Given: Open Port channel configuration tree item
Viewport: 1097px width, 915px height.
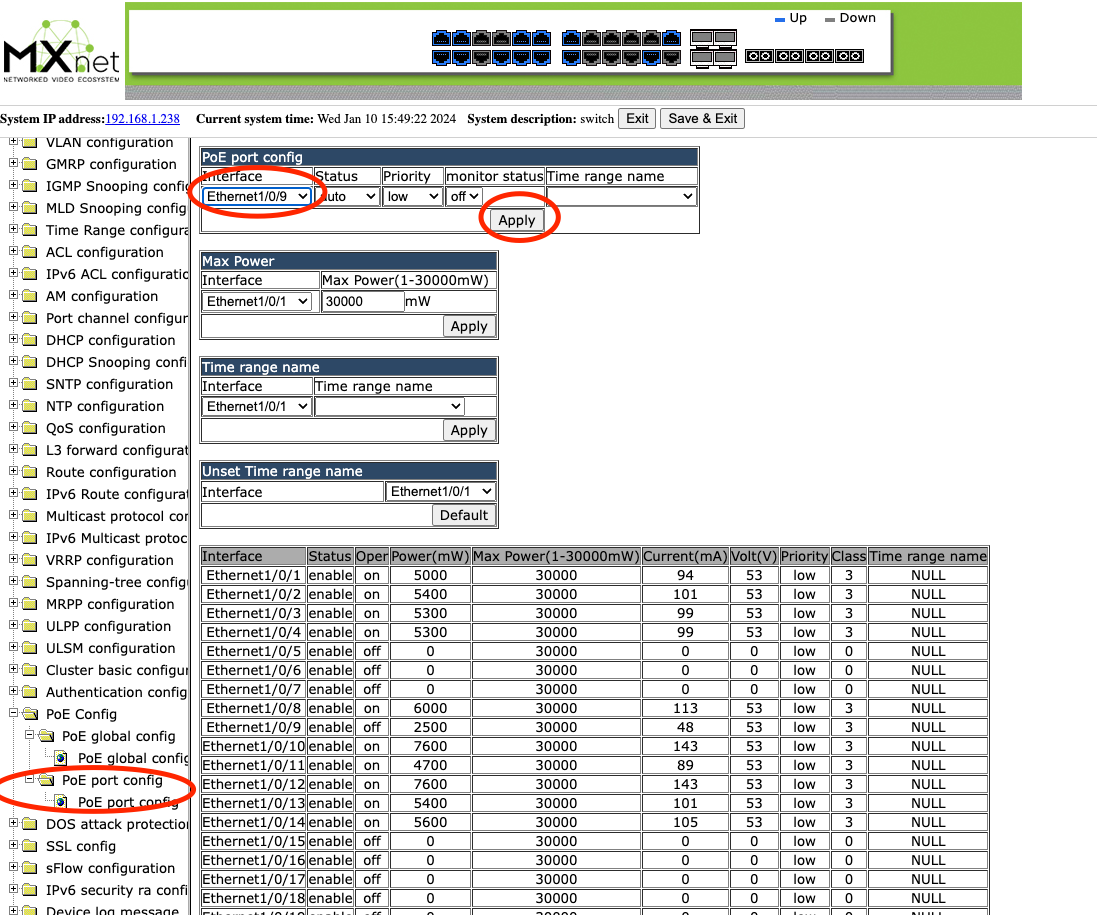Looking at the screenshot, I should (x=118, y=318).
